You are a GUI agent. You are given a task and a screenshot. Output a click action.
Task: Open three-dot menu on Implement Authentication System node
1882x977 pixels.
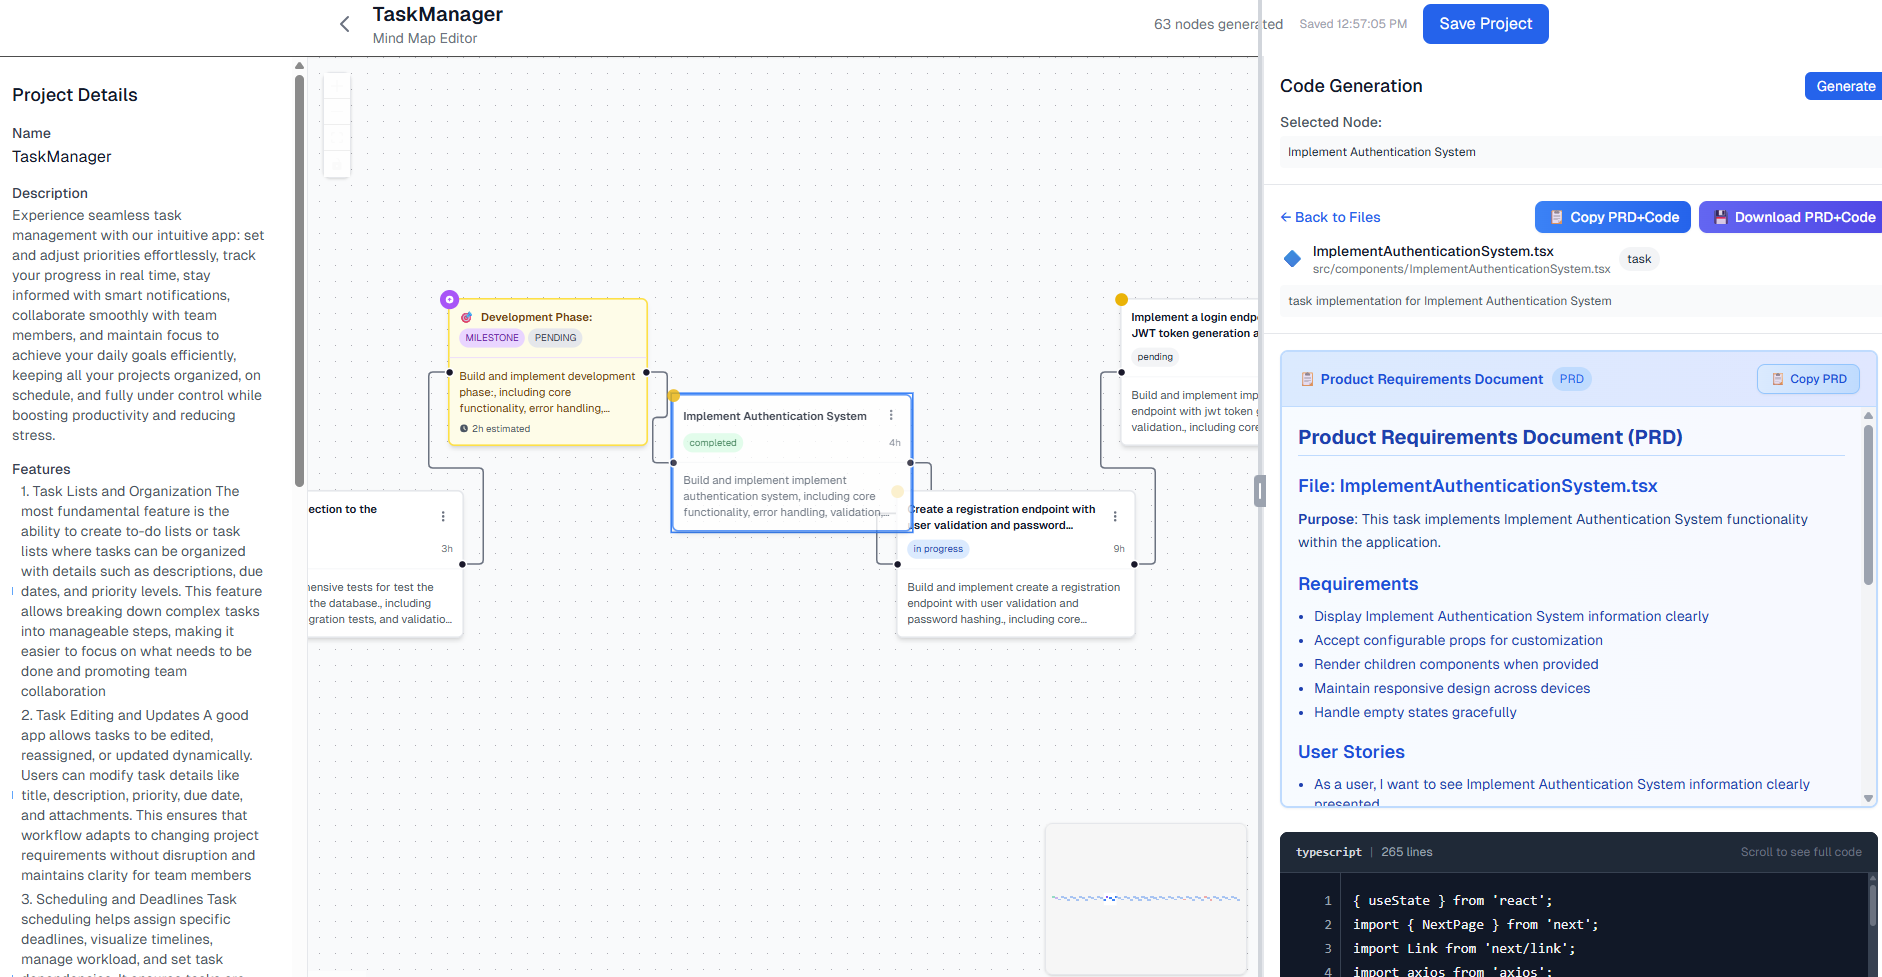coord(891,415)
